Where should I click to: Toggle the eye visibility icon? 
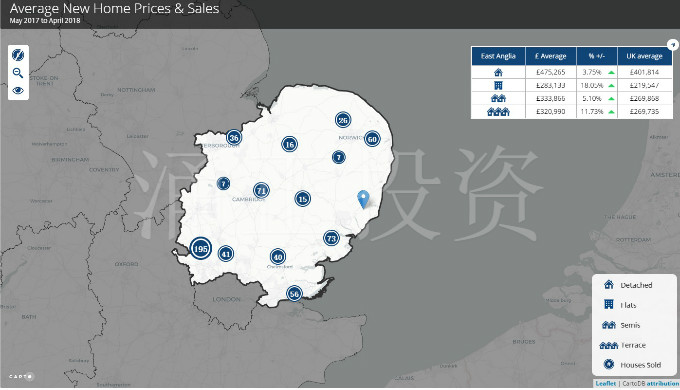pyautogui.click(x=18, y=90)
